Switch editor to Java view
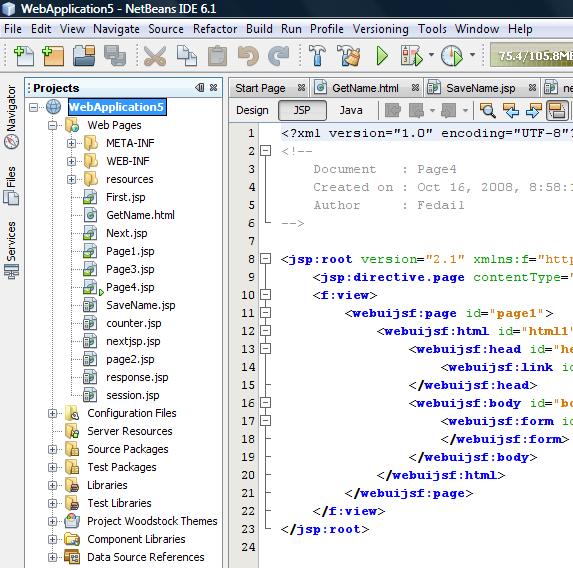 pyautogui.click(x=351, y=110)
